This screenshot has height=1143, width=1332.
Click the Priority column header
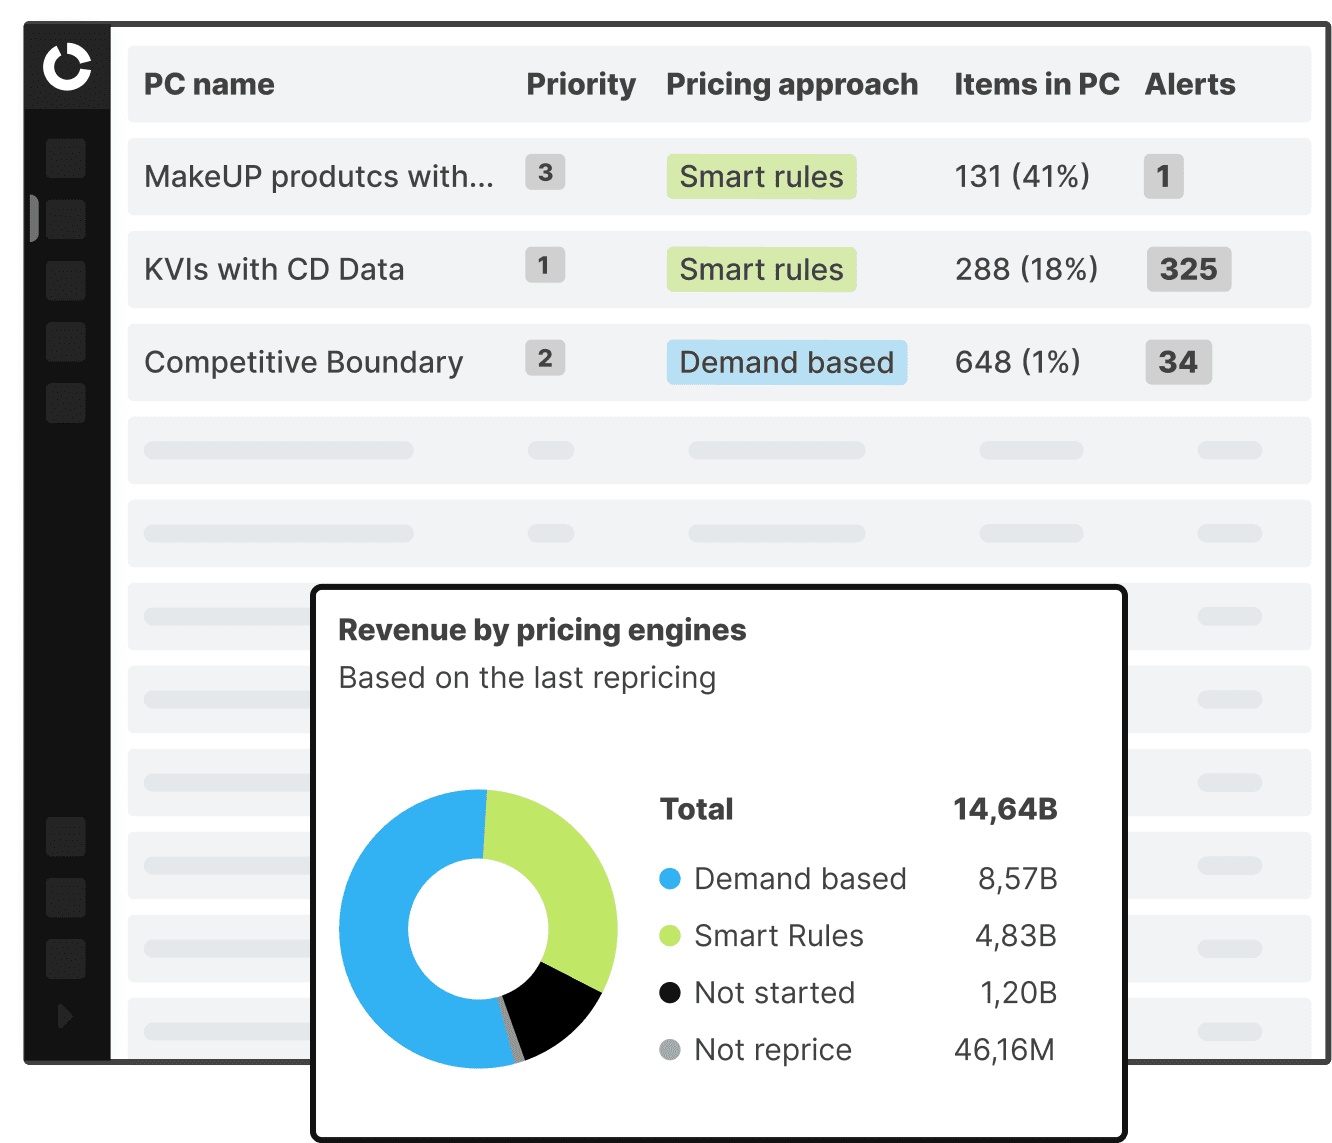581,84
